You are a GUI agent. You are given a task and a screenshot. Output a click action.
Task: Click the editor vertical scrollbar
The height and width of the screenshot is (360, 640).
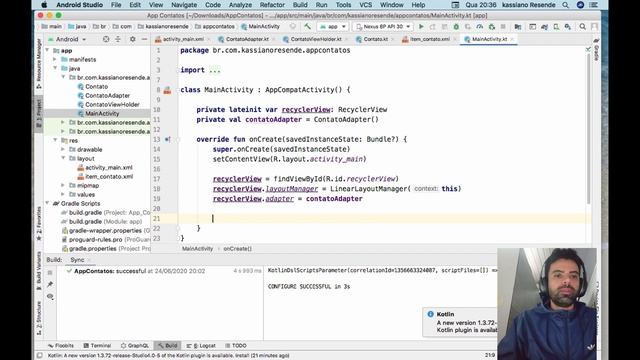click(x=588, y=129)
